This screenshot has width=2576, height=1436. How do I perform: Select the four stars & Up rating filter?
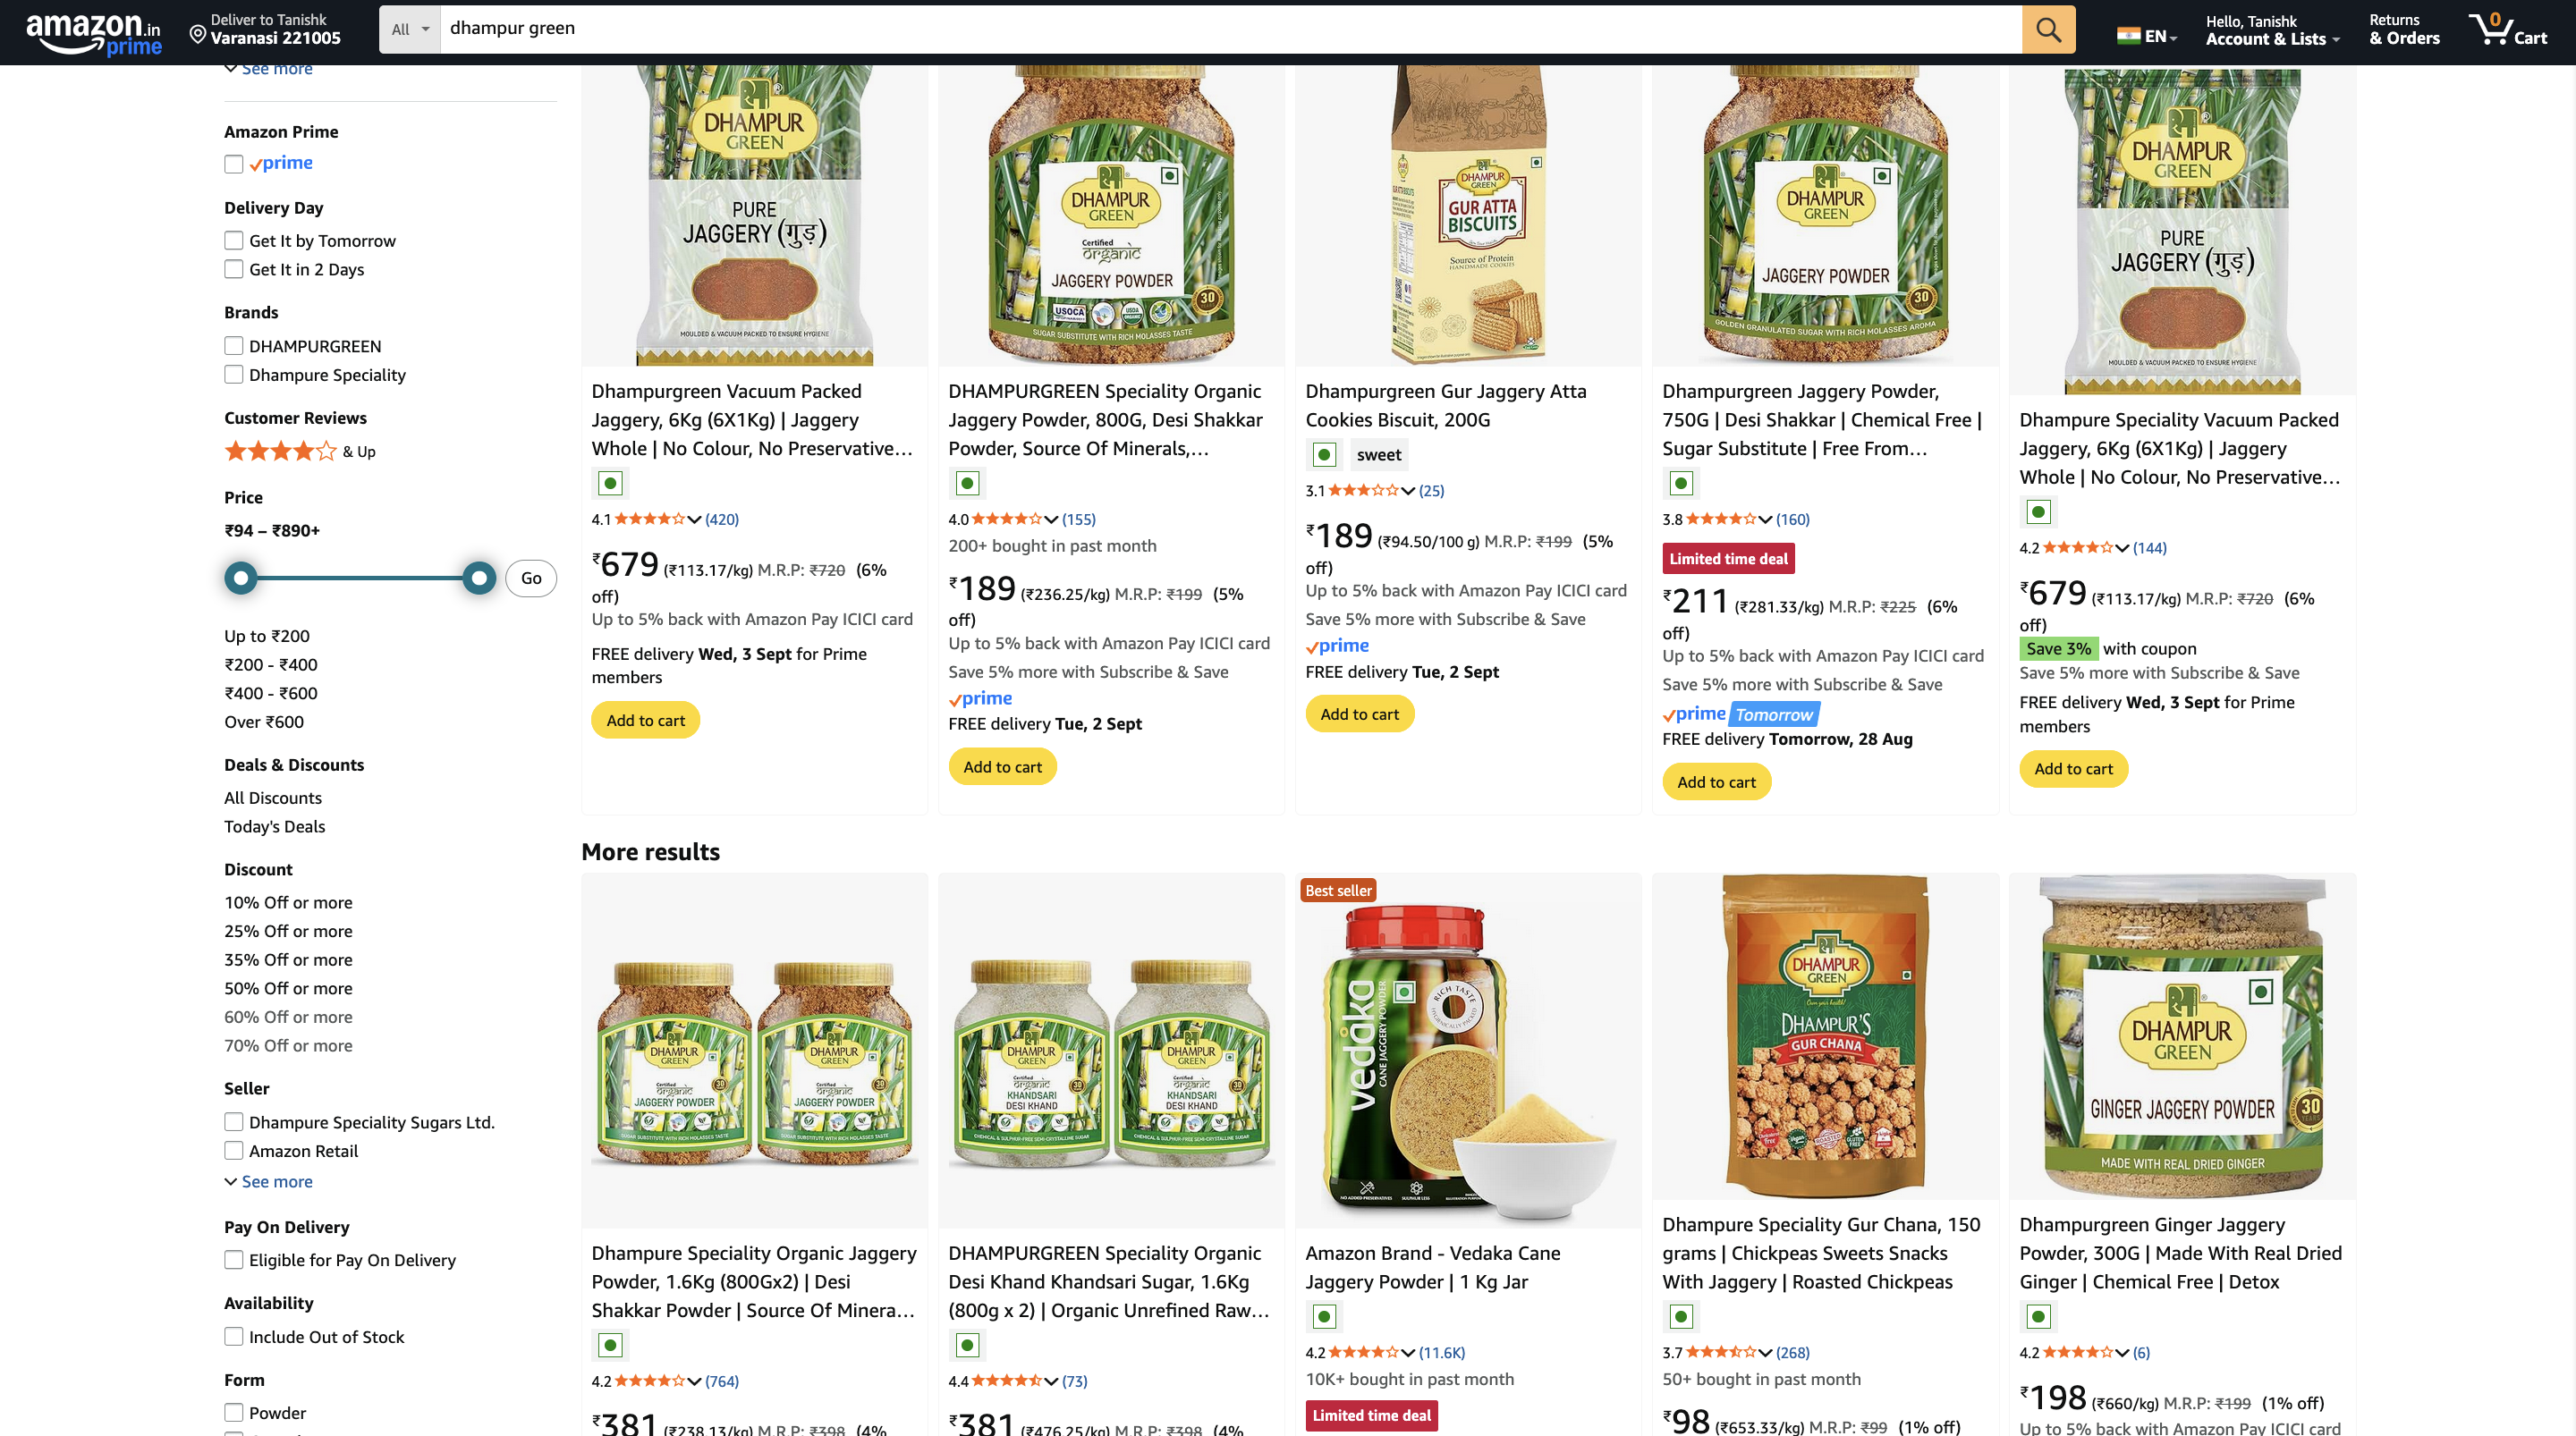tap(299, 451)
